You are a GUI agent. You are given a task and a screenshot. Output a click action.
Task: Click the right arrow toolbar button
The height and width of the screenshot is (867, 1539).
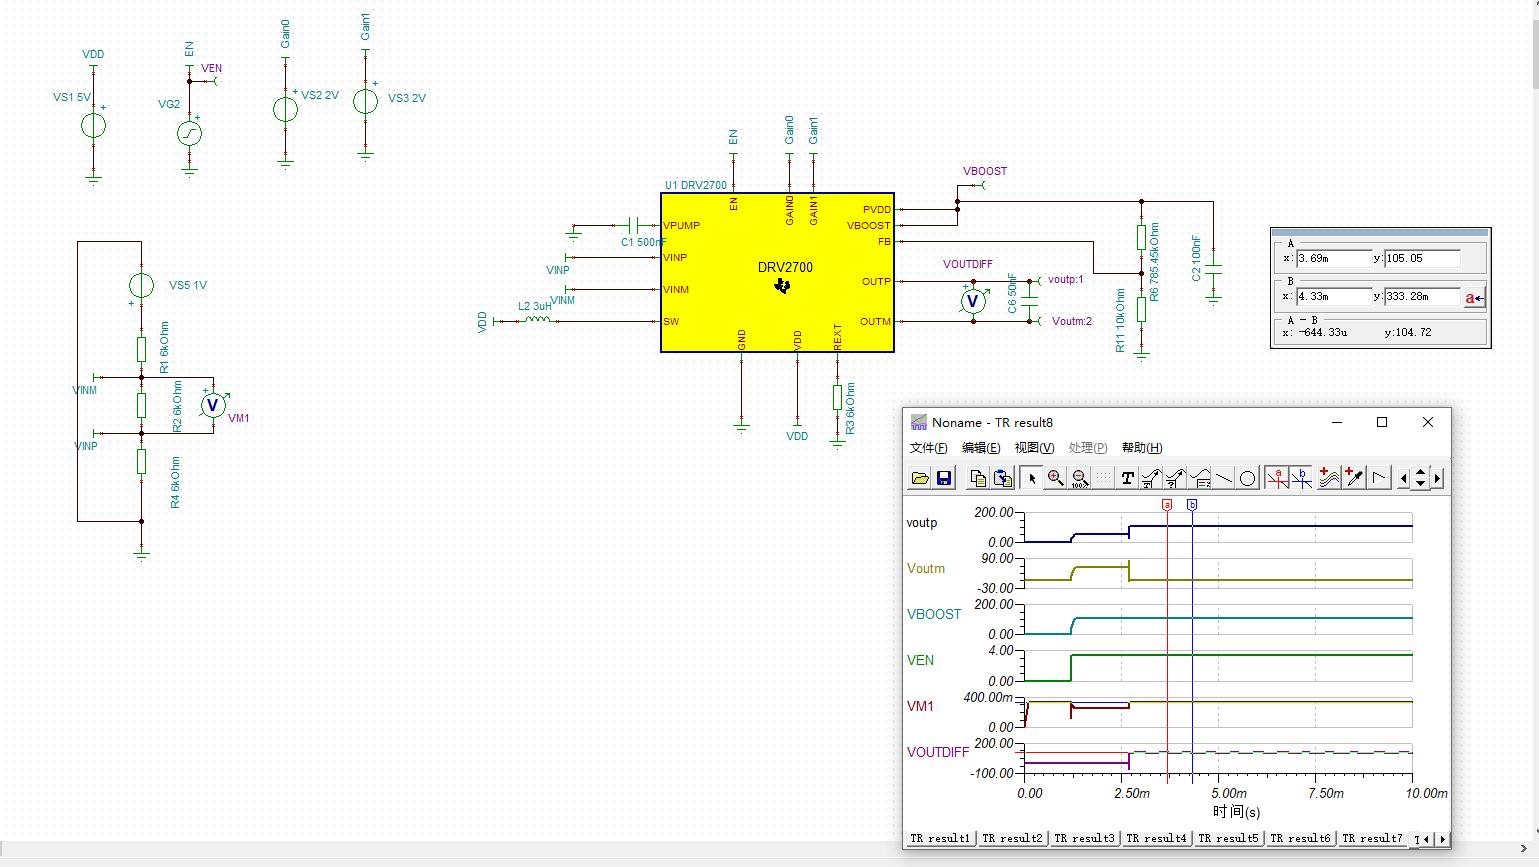(1438, 478)
